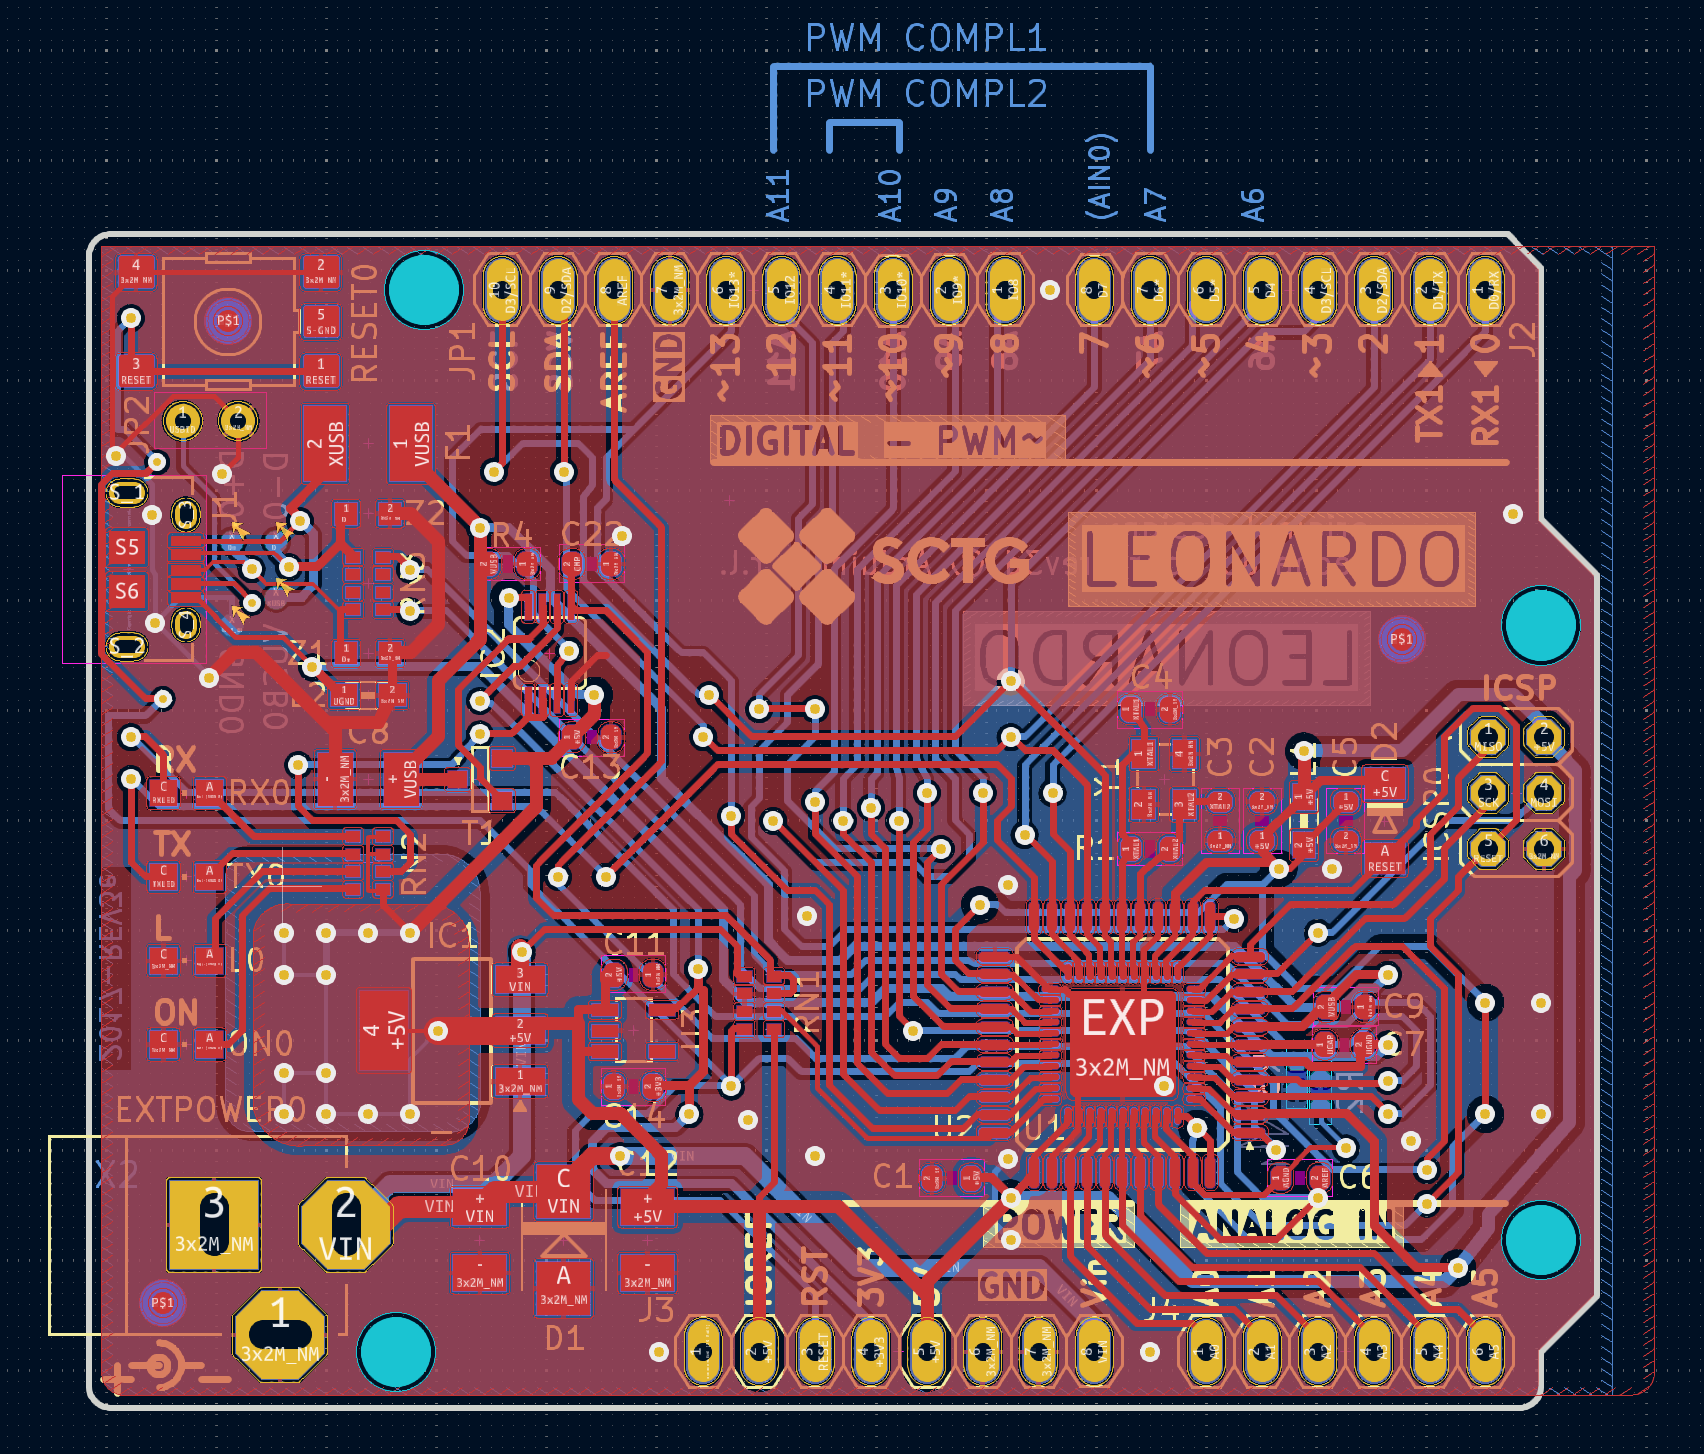The image size is (1704, 1454).
Task: Click the A6 pin annotation
Action: point(1252,205)
